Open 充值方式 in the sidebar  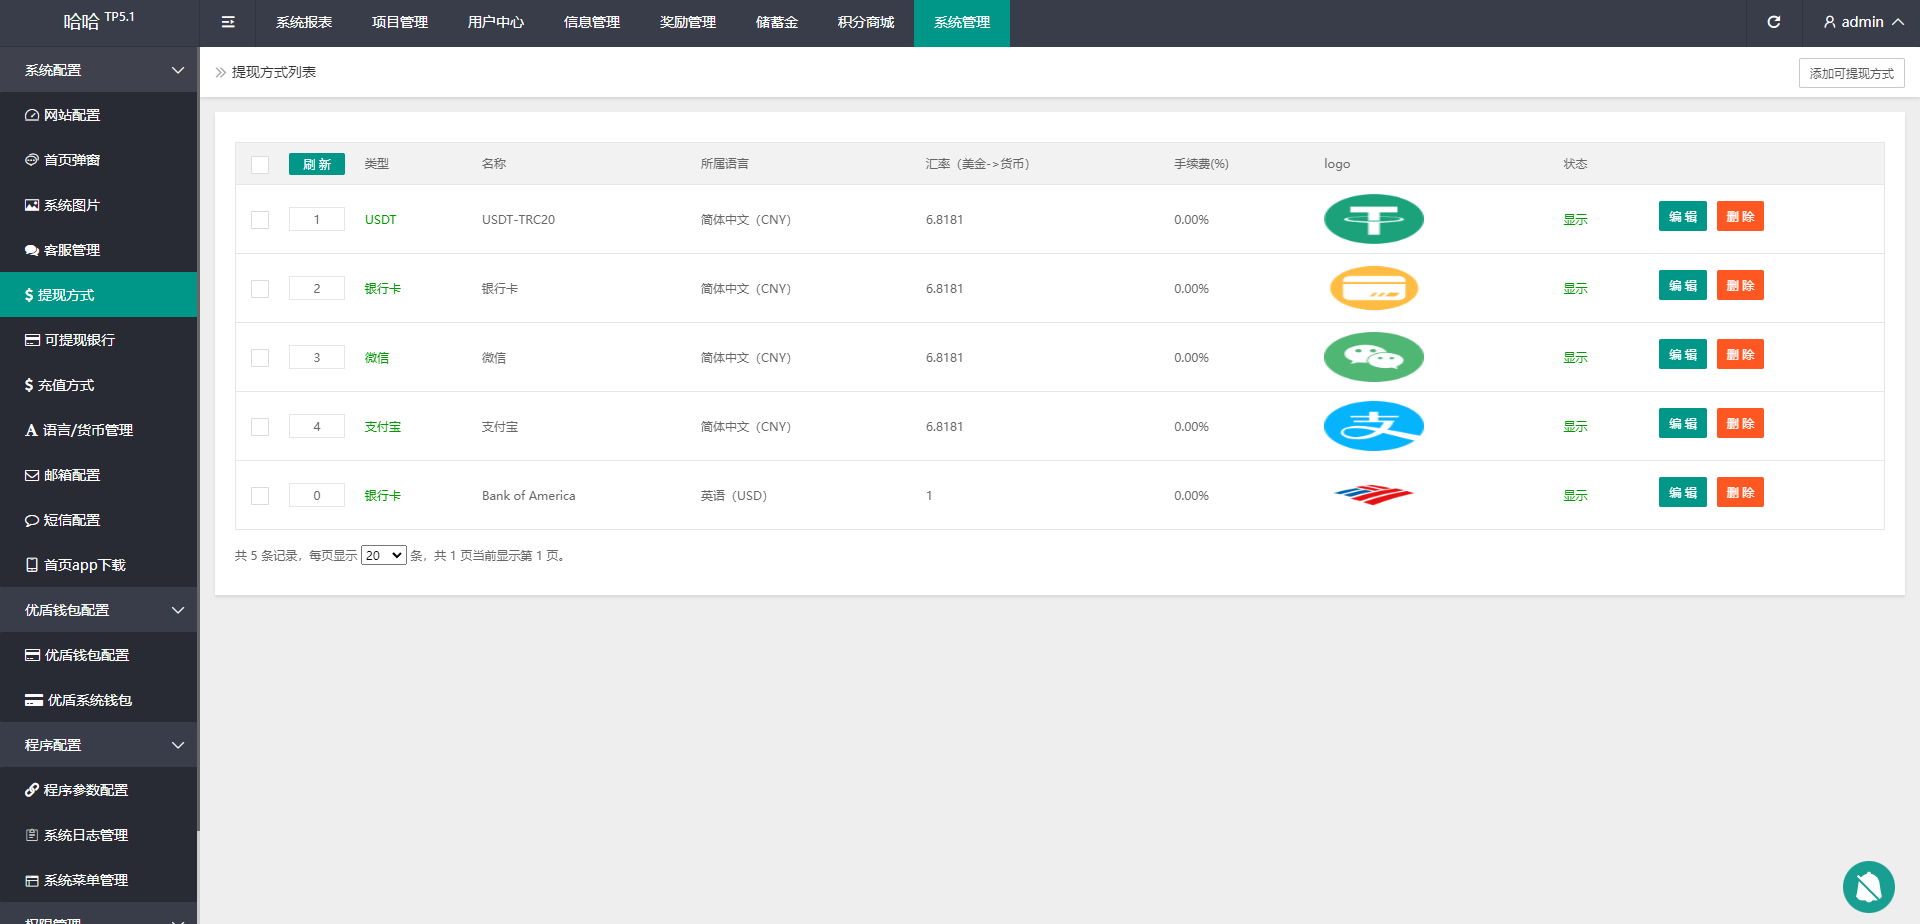point(66,385)
